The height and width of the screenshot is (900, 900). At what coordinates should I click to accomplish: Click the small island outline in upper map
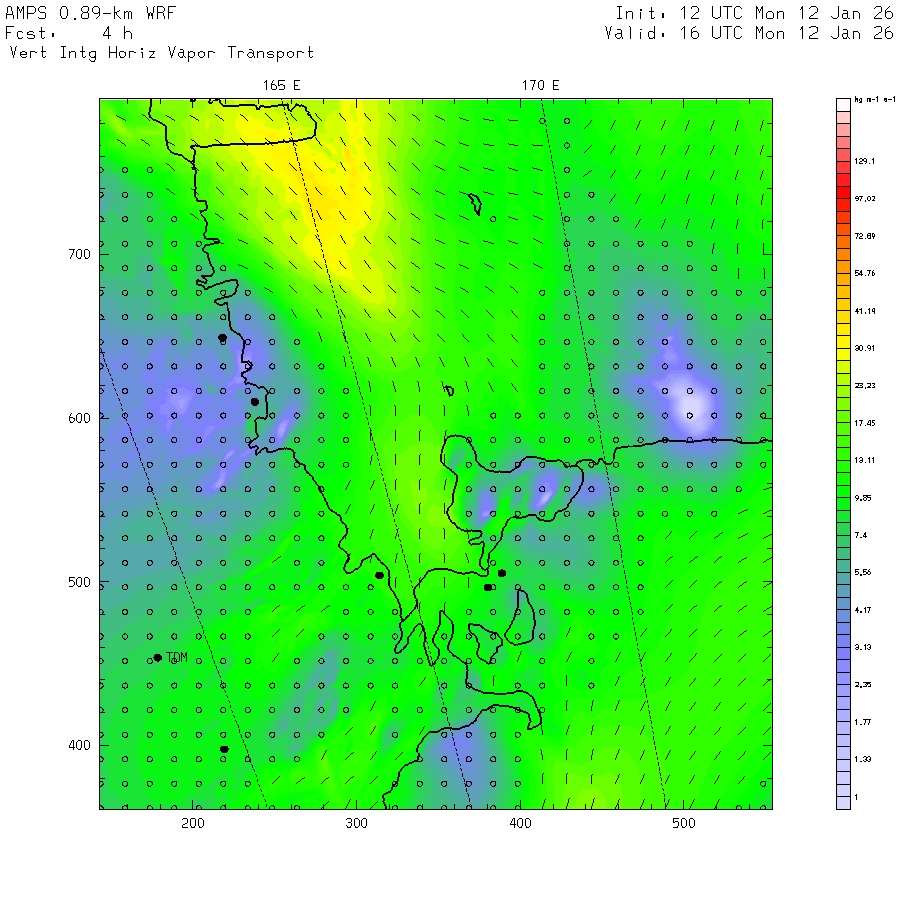[475, 204]
